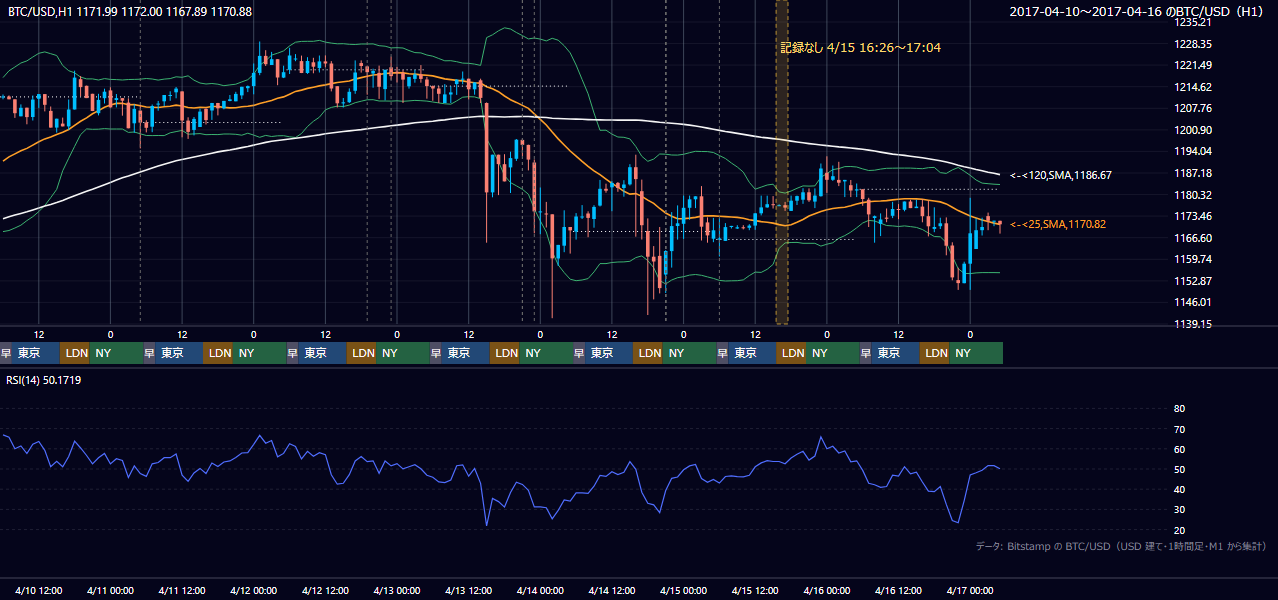Screen dimensions: 1278x600
Task: Click the 4/16 00:00 date label
Action: pos(827,590)
